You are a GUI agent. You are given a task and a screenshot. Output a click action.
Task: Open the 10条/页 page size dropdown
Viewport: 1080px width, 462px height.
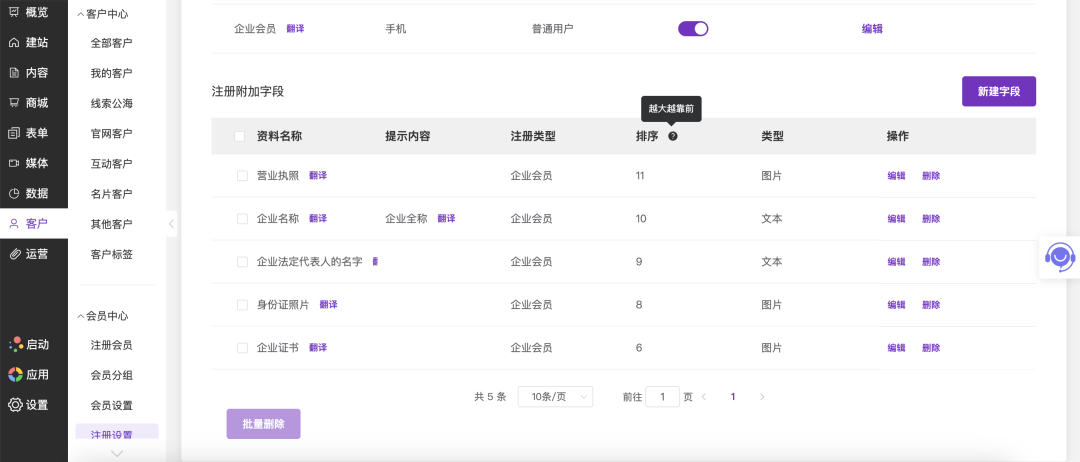click(x=555, y=397)
